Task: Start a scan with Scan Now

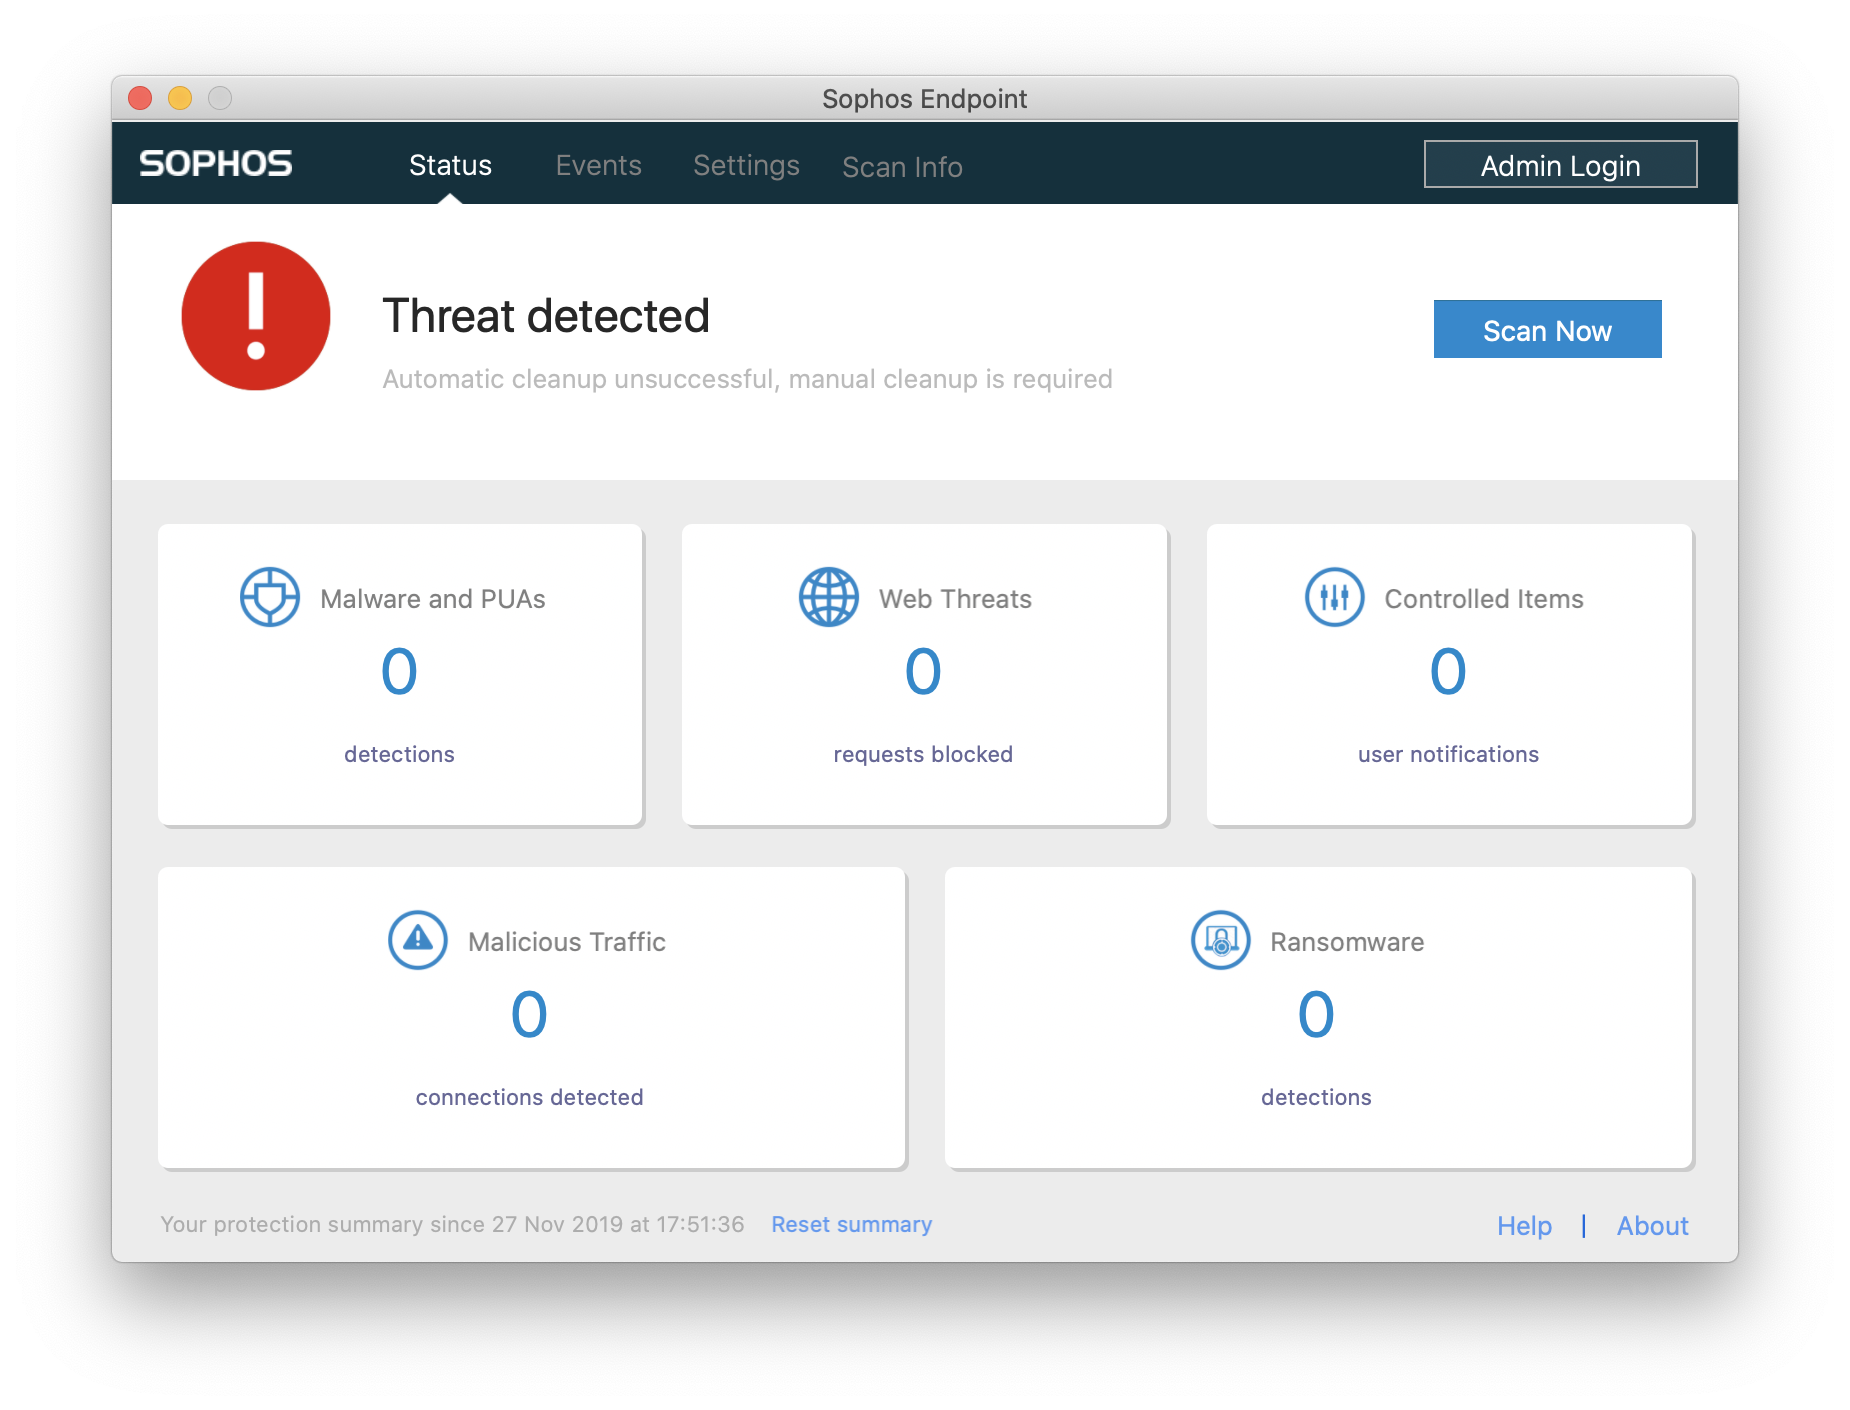Action: coord(1548,329)
